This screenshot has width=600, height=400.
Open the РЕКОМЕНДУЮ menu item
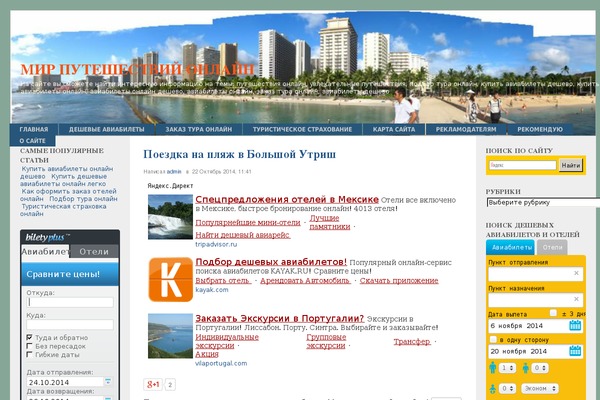click(x=540, y=129)
